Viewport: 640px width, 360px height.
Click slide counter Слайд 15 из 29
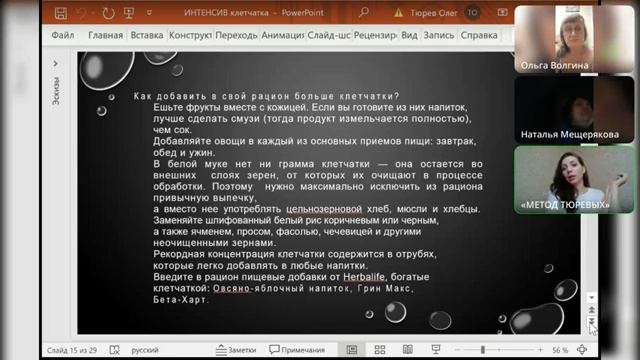72,350
